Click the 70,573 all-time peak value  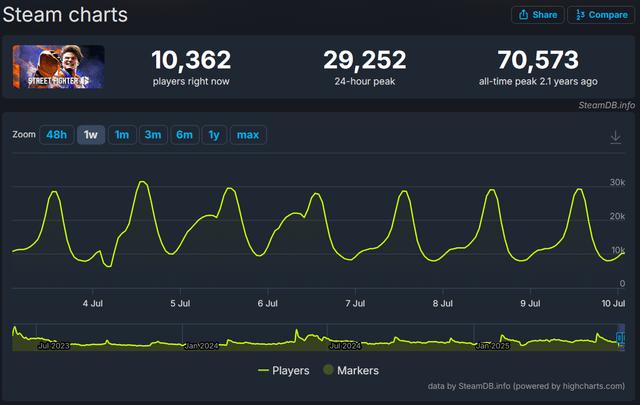pos(538,60)
